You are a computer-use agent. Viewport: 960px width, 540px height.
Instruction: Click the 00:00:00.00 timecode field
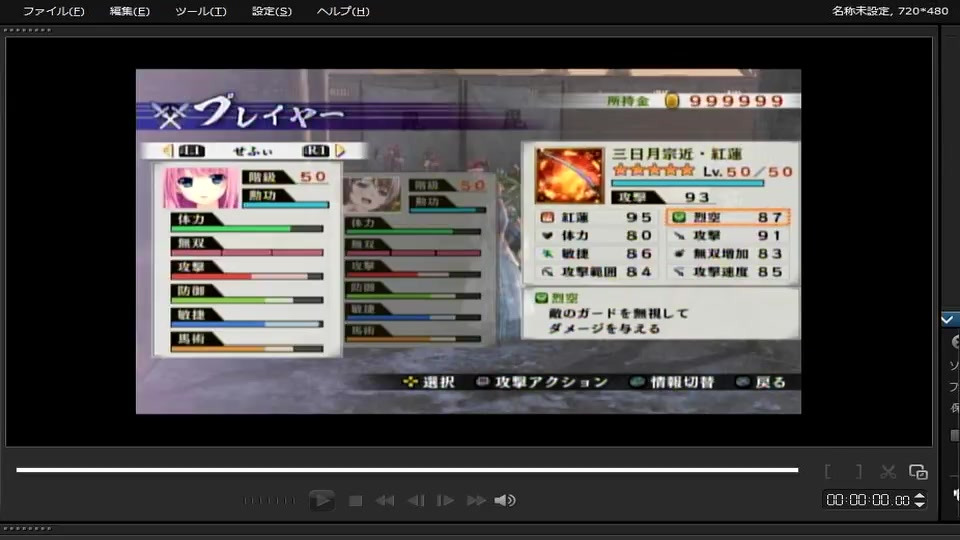click(x=868, y=500)
